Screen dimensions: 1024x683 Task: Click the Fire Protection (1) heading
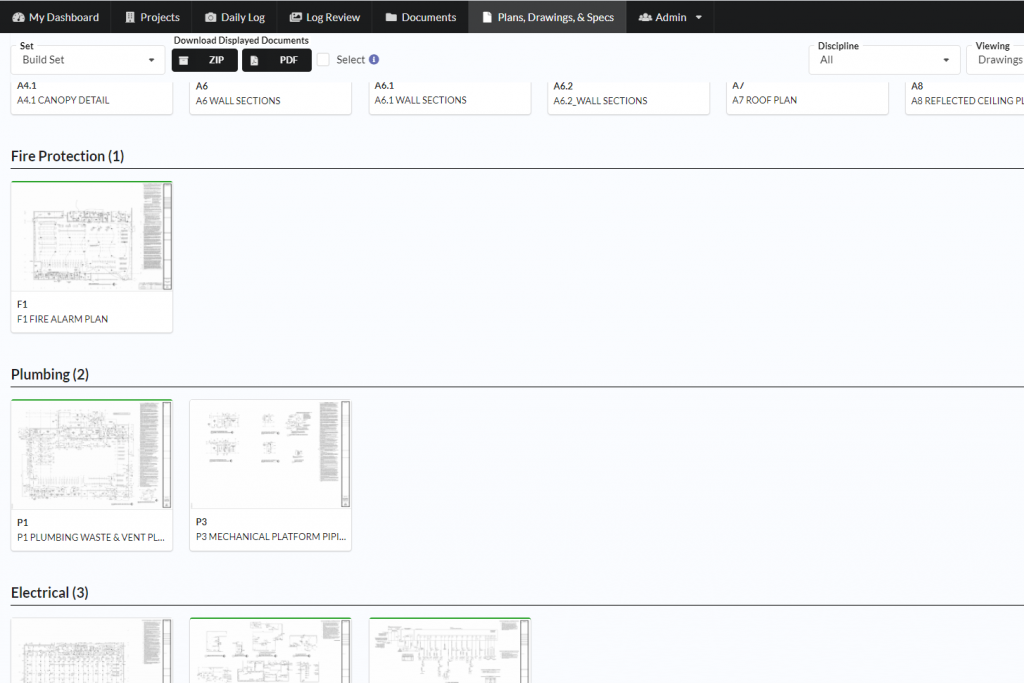[67, 156]
